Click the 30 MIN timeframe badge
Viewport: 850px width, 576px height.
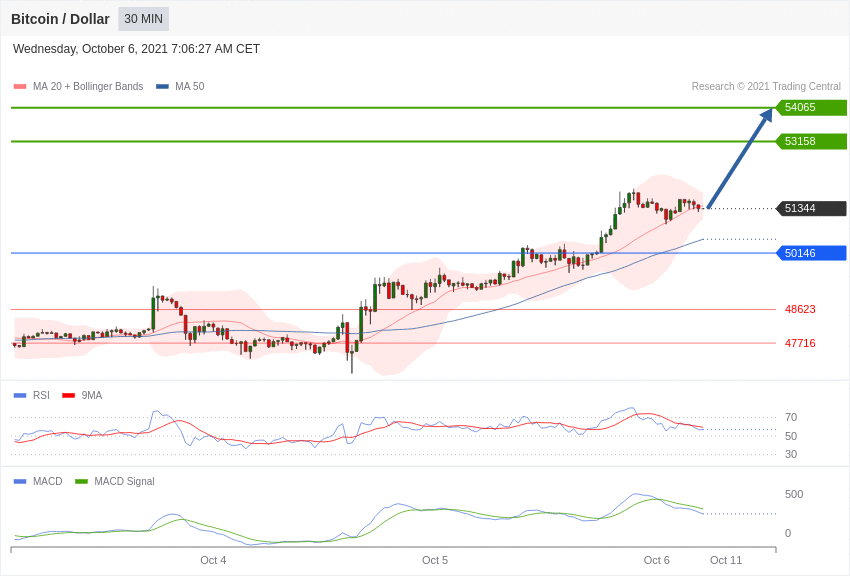pos(143,19)
